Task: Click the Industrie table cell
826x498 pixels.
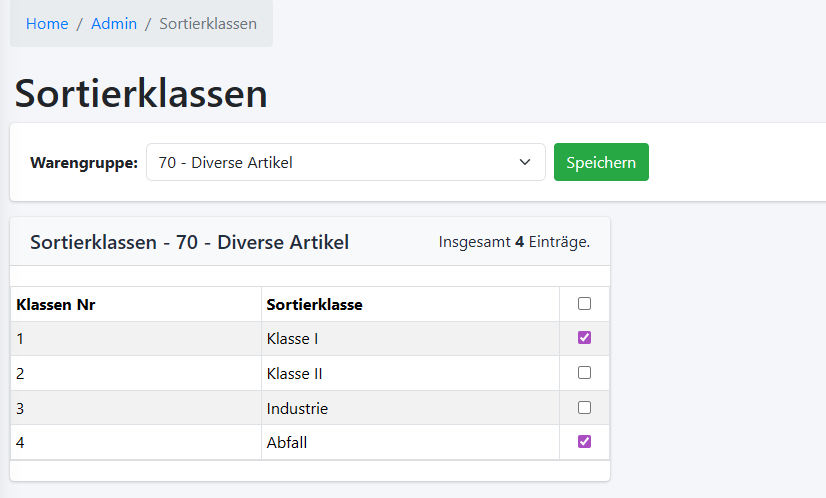Action: tap(297, 409)
